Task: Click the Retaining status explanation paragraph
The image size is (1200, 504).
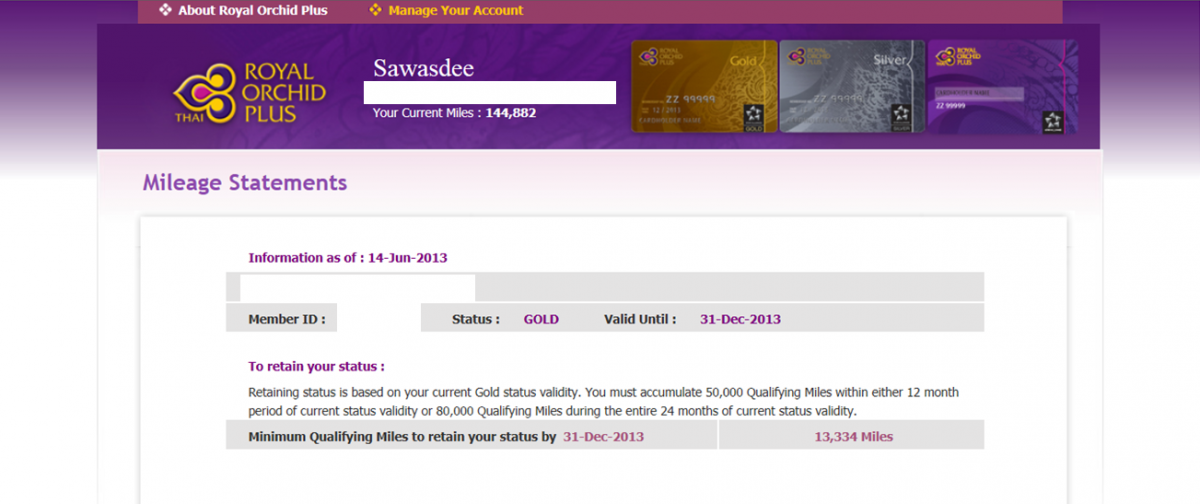Action: [x=603, y=402]
